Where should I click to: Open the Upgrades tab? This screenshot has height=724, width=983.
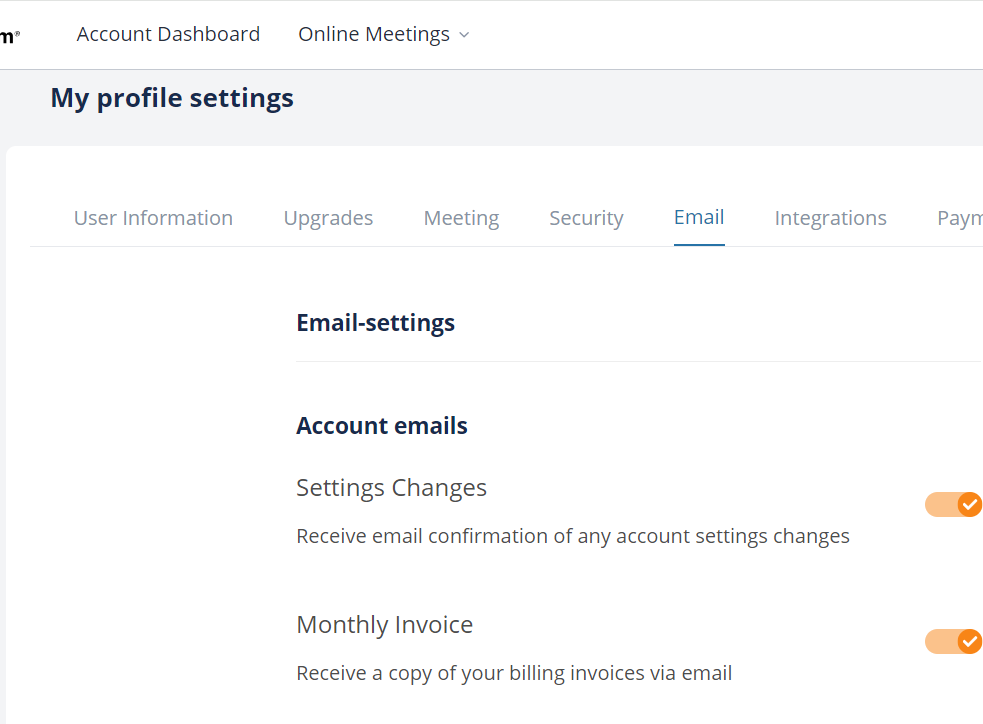tap(328, 218)
